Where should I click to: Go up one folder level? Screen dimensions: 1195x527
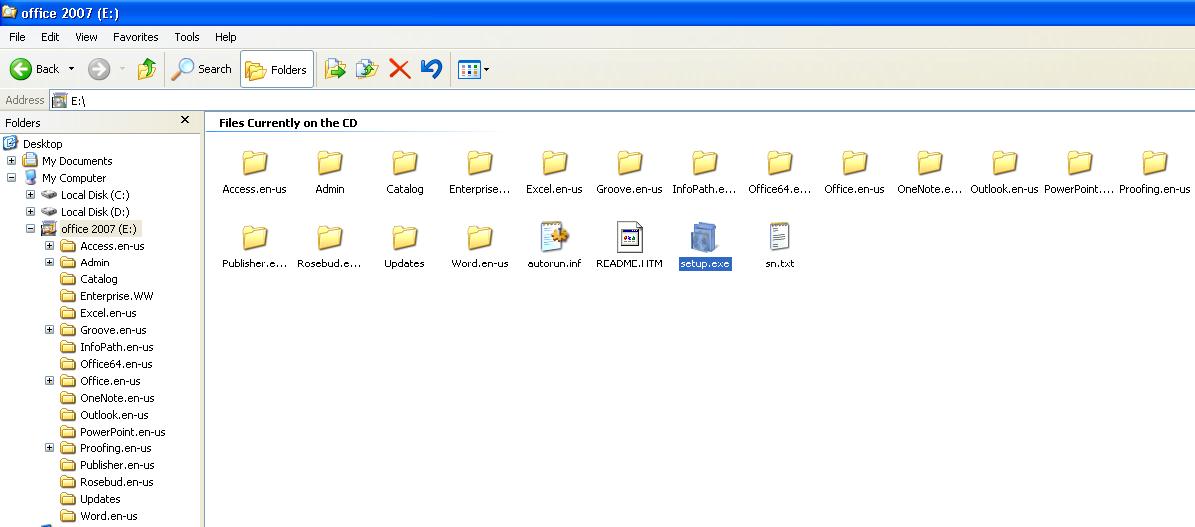[147, 69]
